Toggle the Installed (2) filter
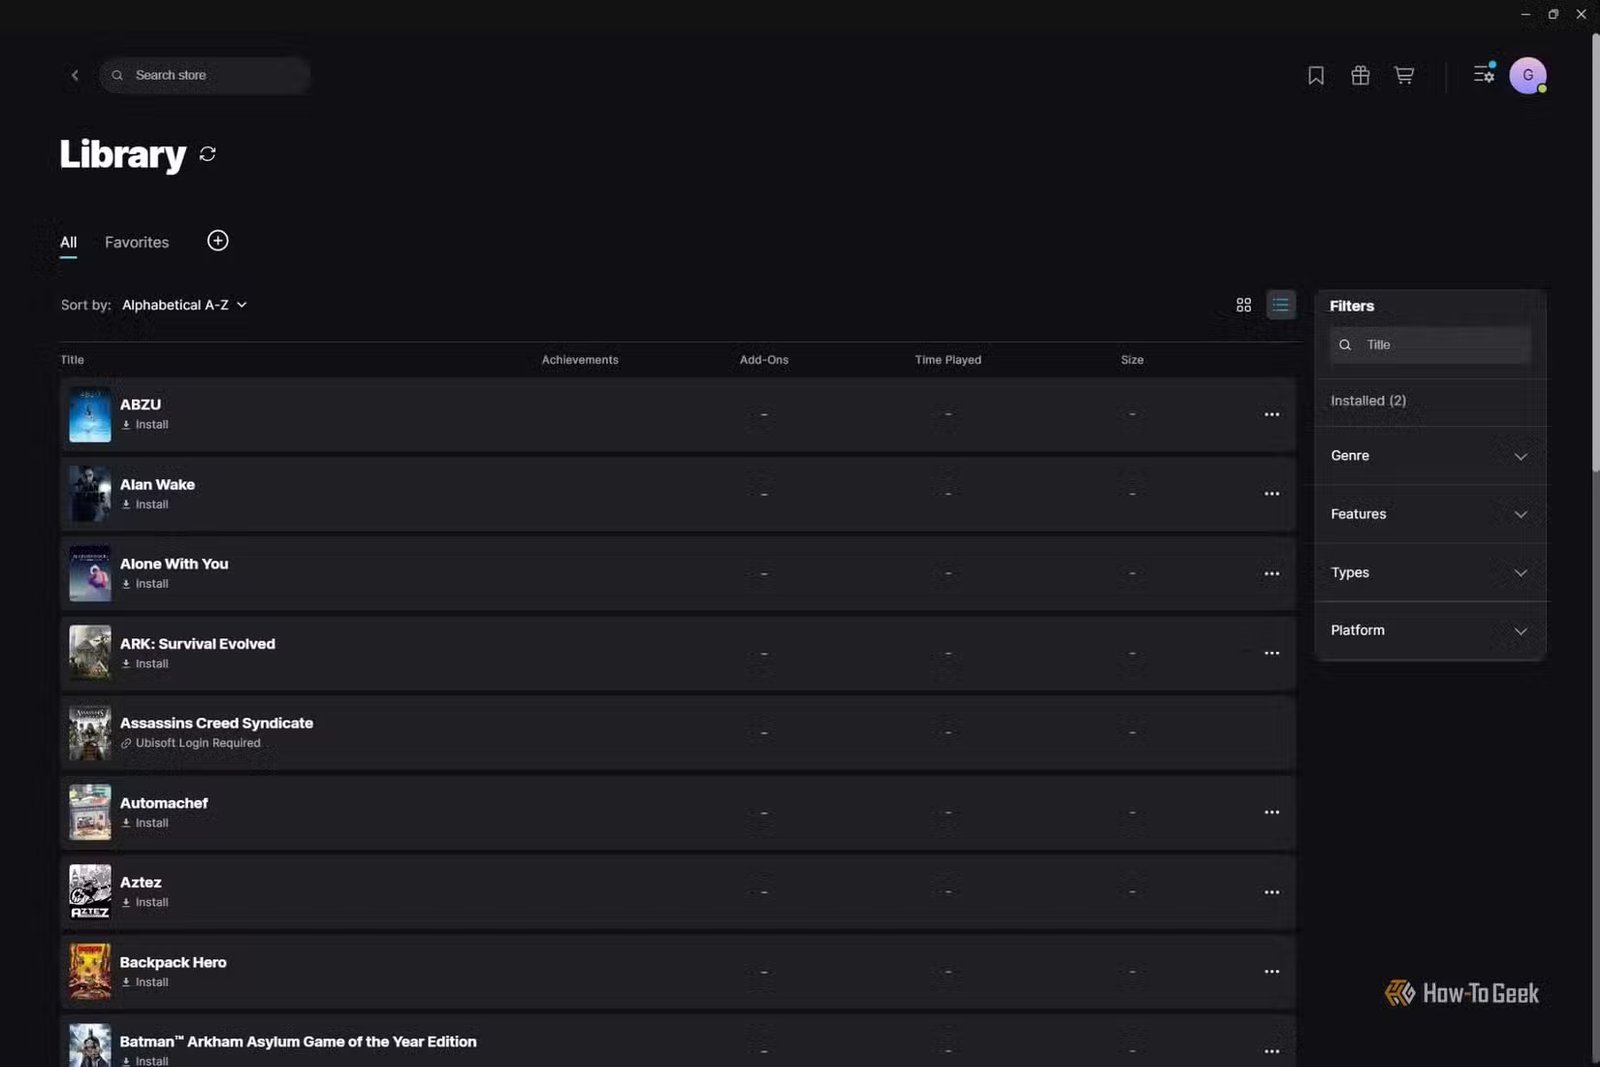The height and width of the screenshot is (1067, 1600). (1368, 401)
